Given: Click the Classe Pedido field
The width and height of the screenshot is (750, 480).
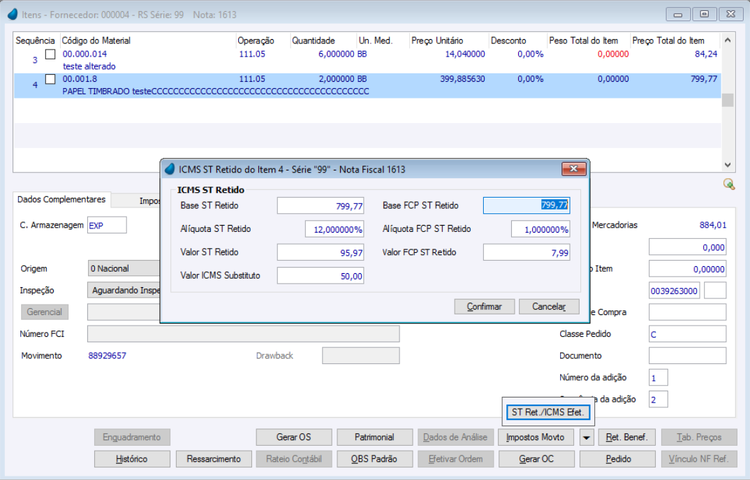Looking at the screenshot, I should pos(687,334).
